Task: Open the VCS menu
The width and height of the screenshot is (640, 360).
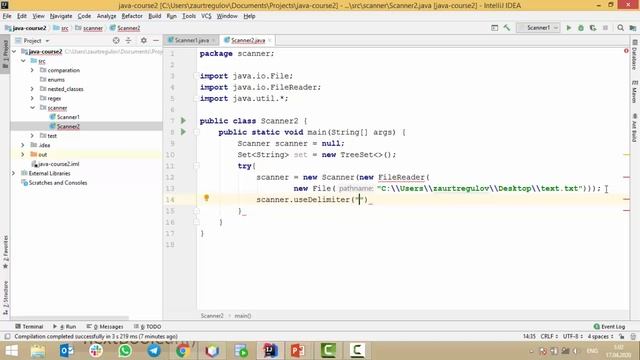Action: 206,16
